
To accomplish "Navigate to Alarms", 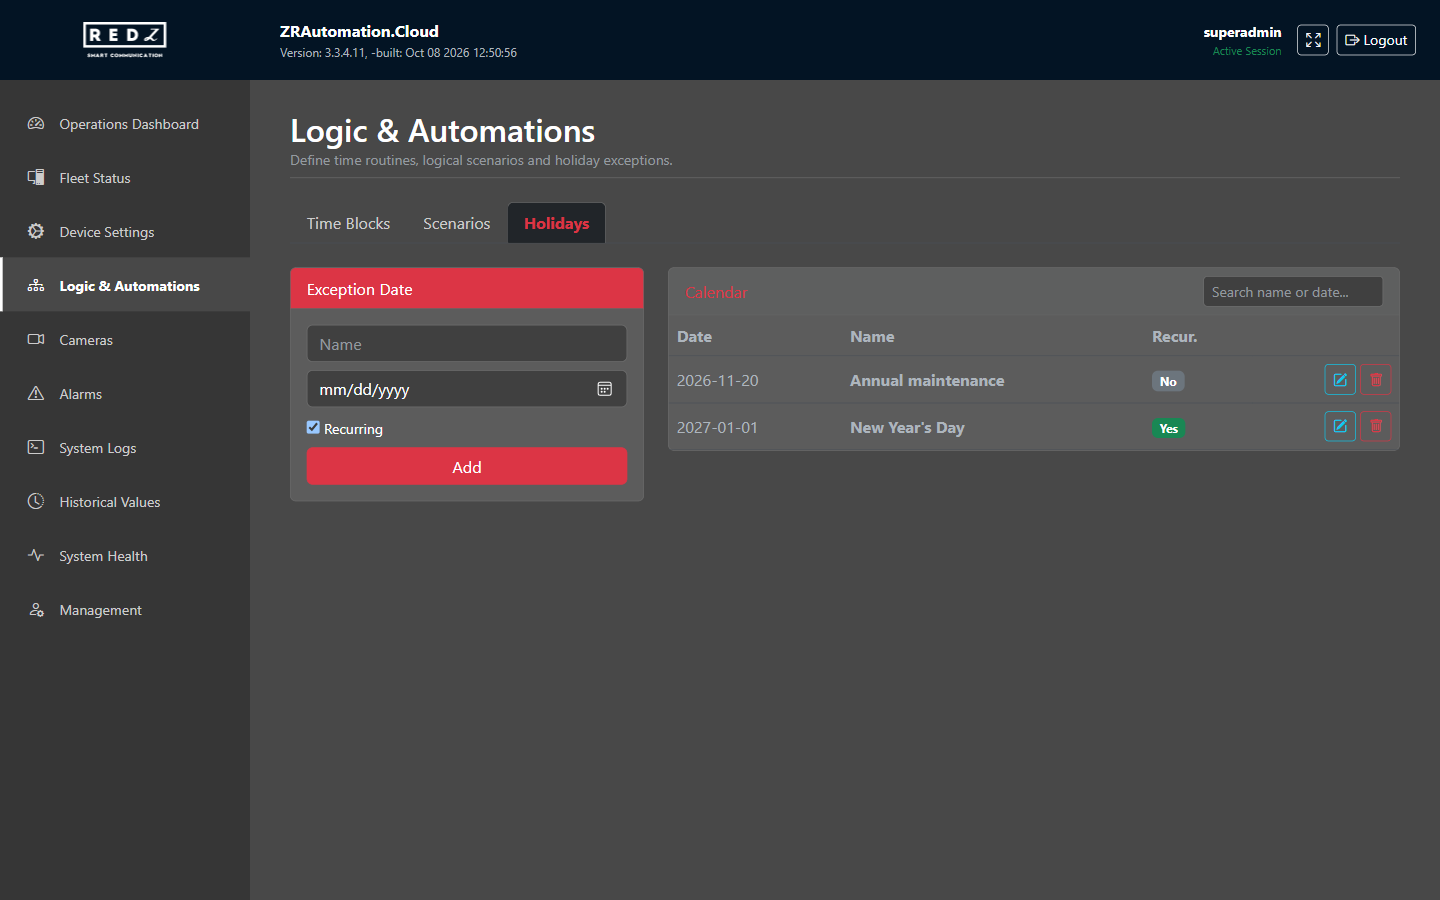I will click(125, 394).
